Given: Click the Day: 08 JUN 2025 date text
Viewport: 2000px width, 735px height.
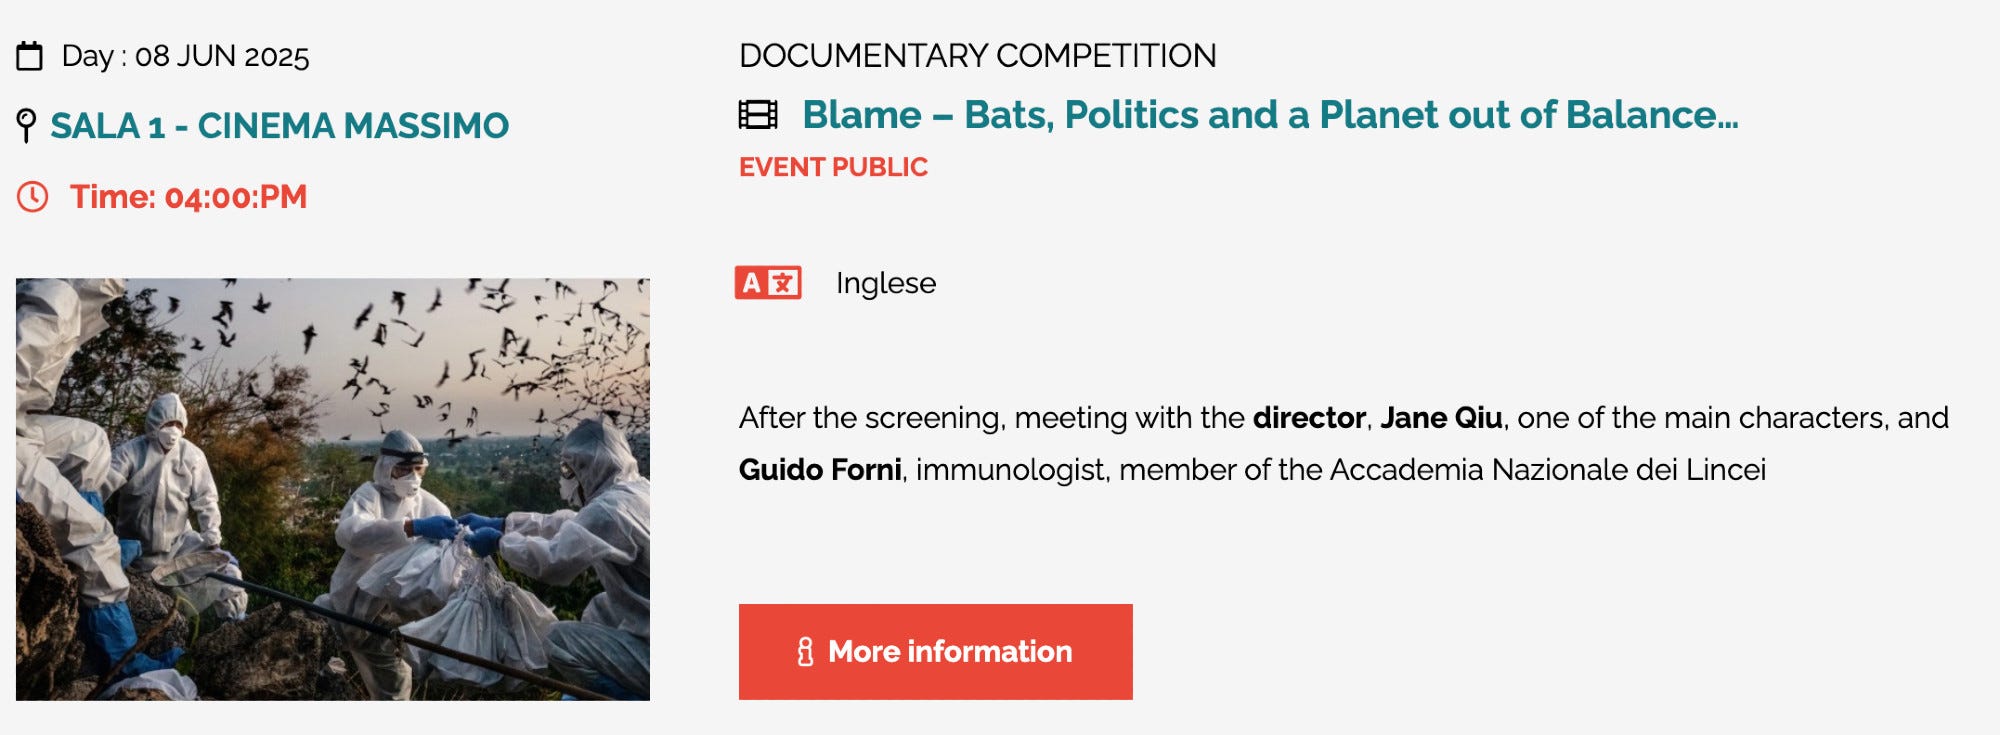Looking at the screenshot, I should (x=186, y=56).
